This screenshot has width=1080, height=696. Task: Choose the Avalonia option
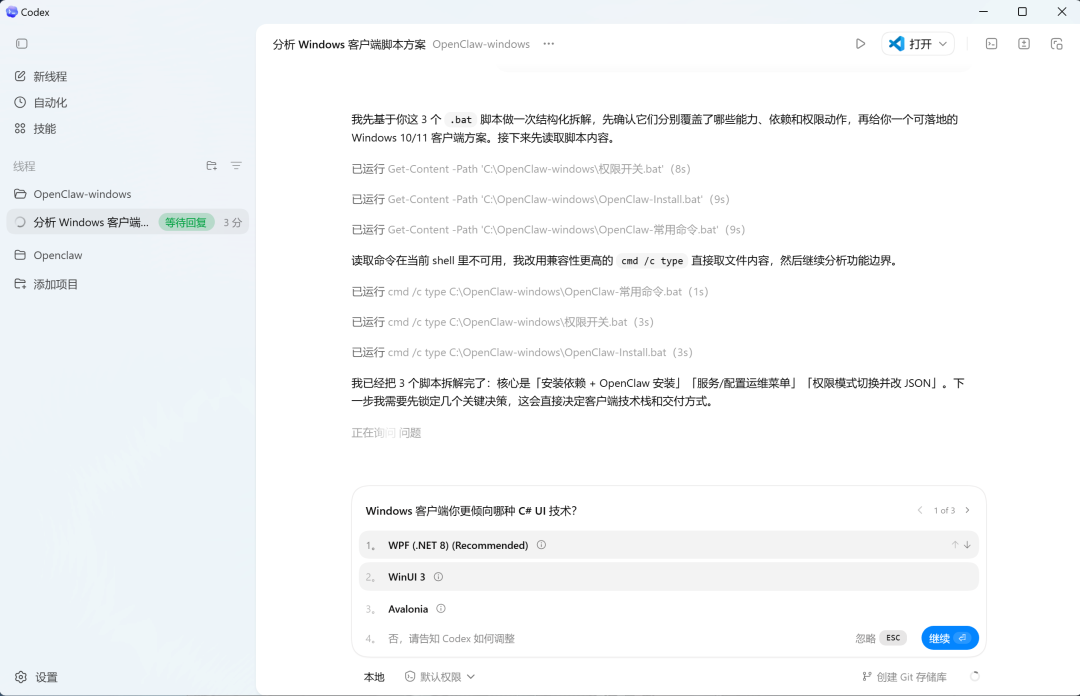[x=408, y=609]
